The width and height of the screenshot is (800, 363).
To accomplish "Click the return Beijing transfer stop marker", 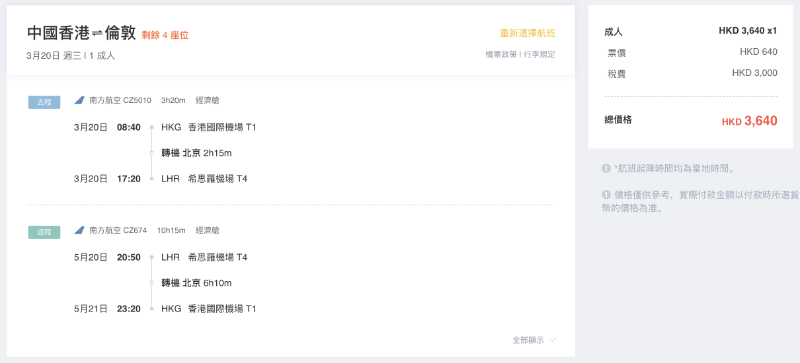I will pos(152,283).
